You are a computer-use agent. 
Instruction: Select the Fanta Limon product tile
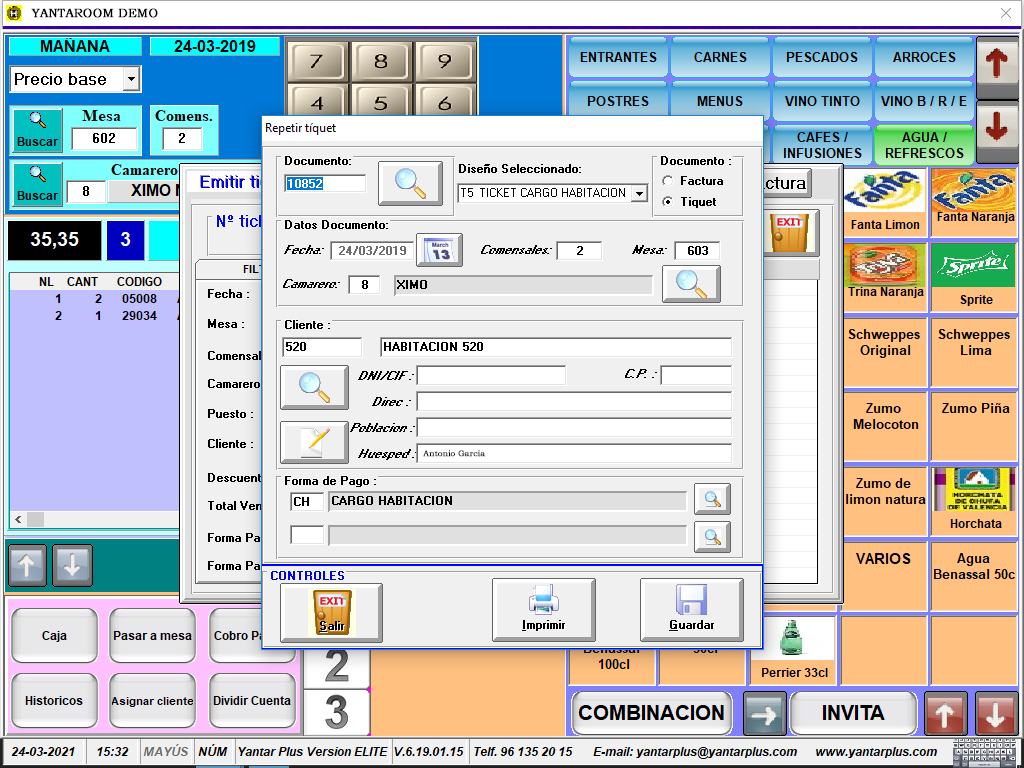coord(885,203)
